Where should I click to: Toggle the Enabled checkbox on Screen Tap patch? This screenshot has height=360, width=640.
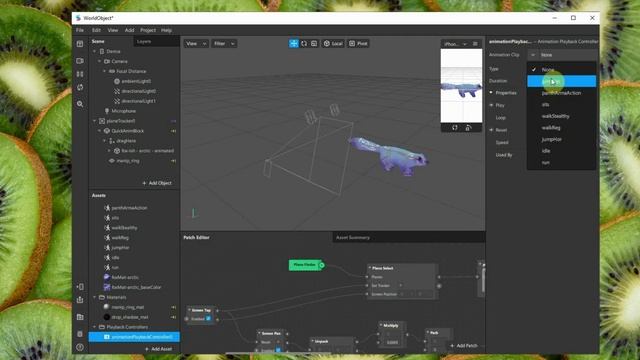[x=208, y=319]
